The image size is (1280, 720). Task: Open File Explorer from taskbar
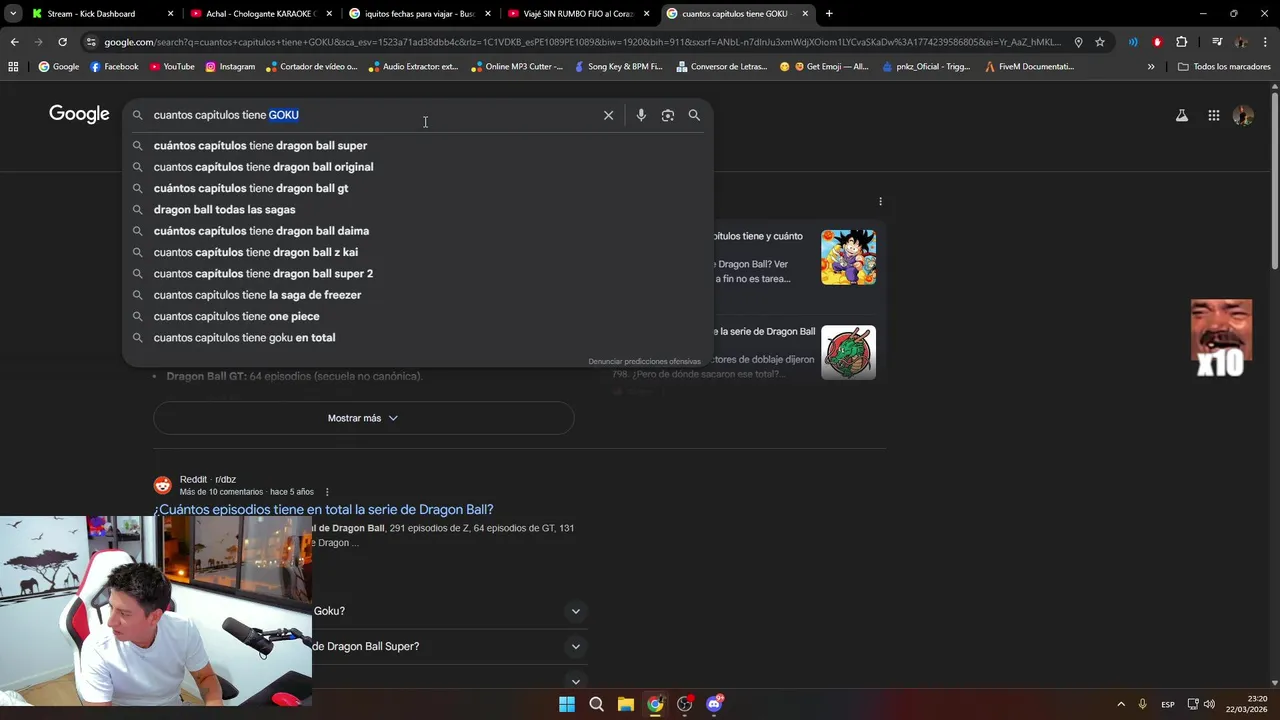[625, 704]
